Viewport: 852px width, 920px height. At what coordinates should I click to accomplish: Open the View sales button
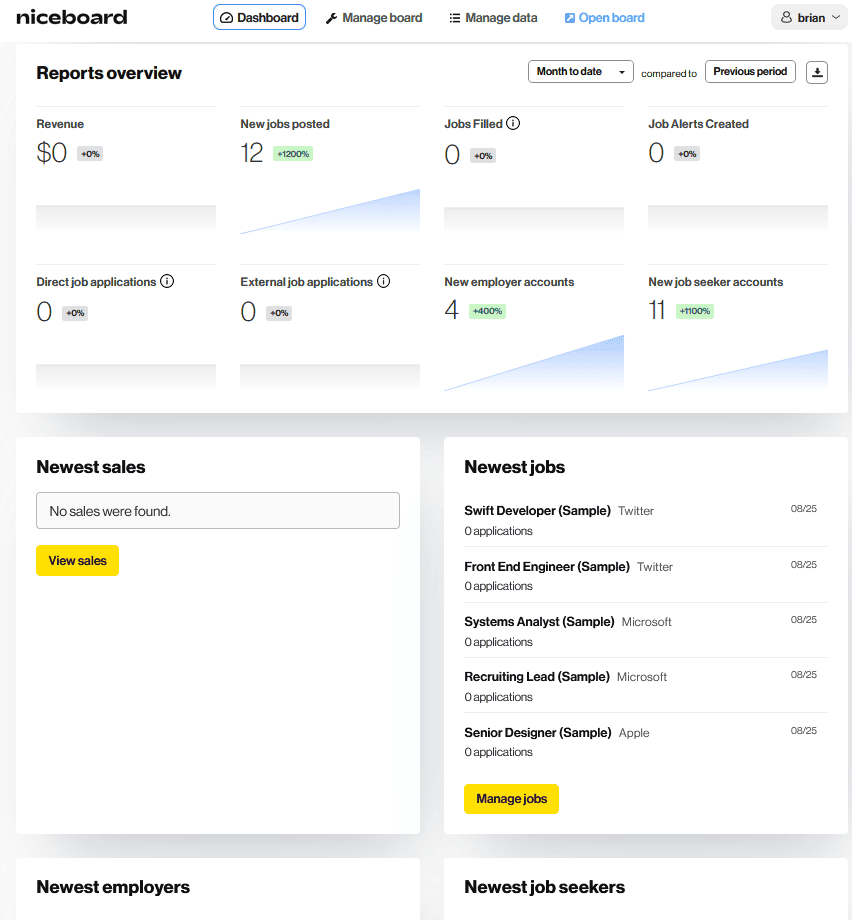(x=77, y=560)
